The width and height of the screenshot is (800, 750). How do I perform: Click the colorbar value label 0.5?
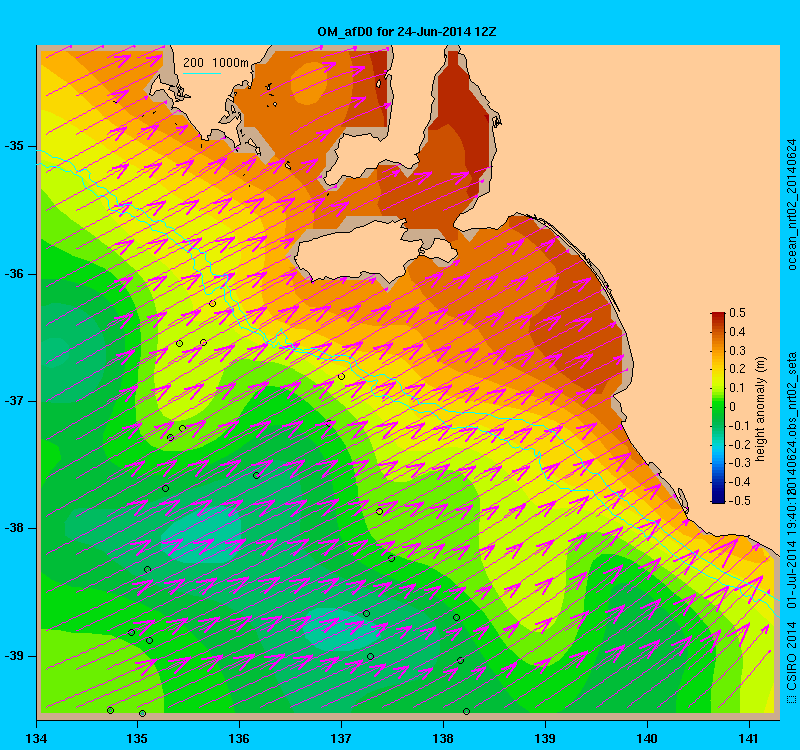pyautogui.click(x=737, y=313)
